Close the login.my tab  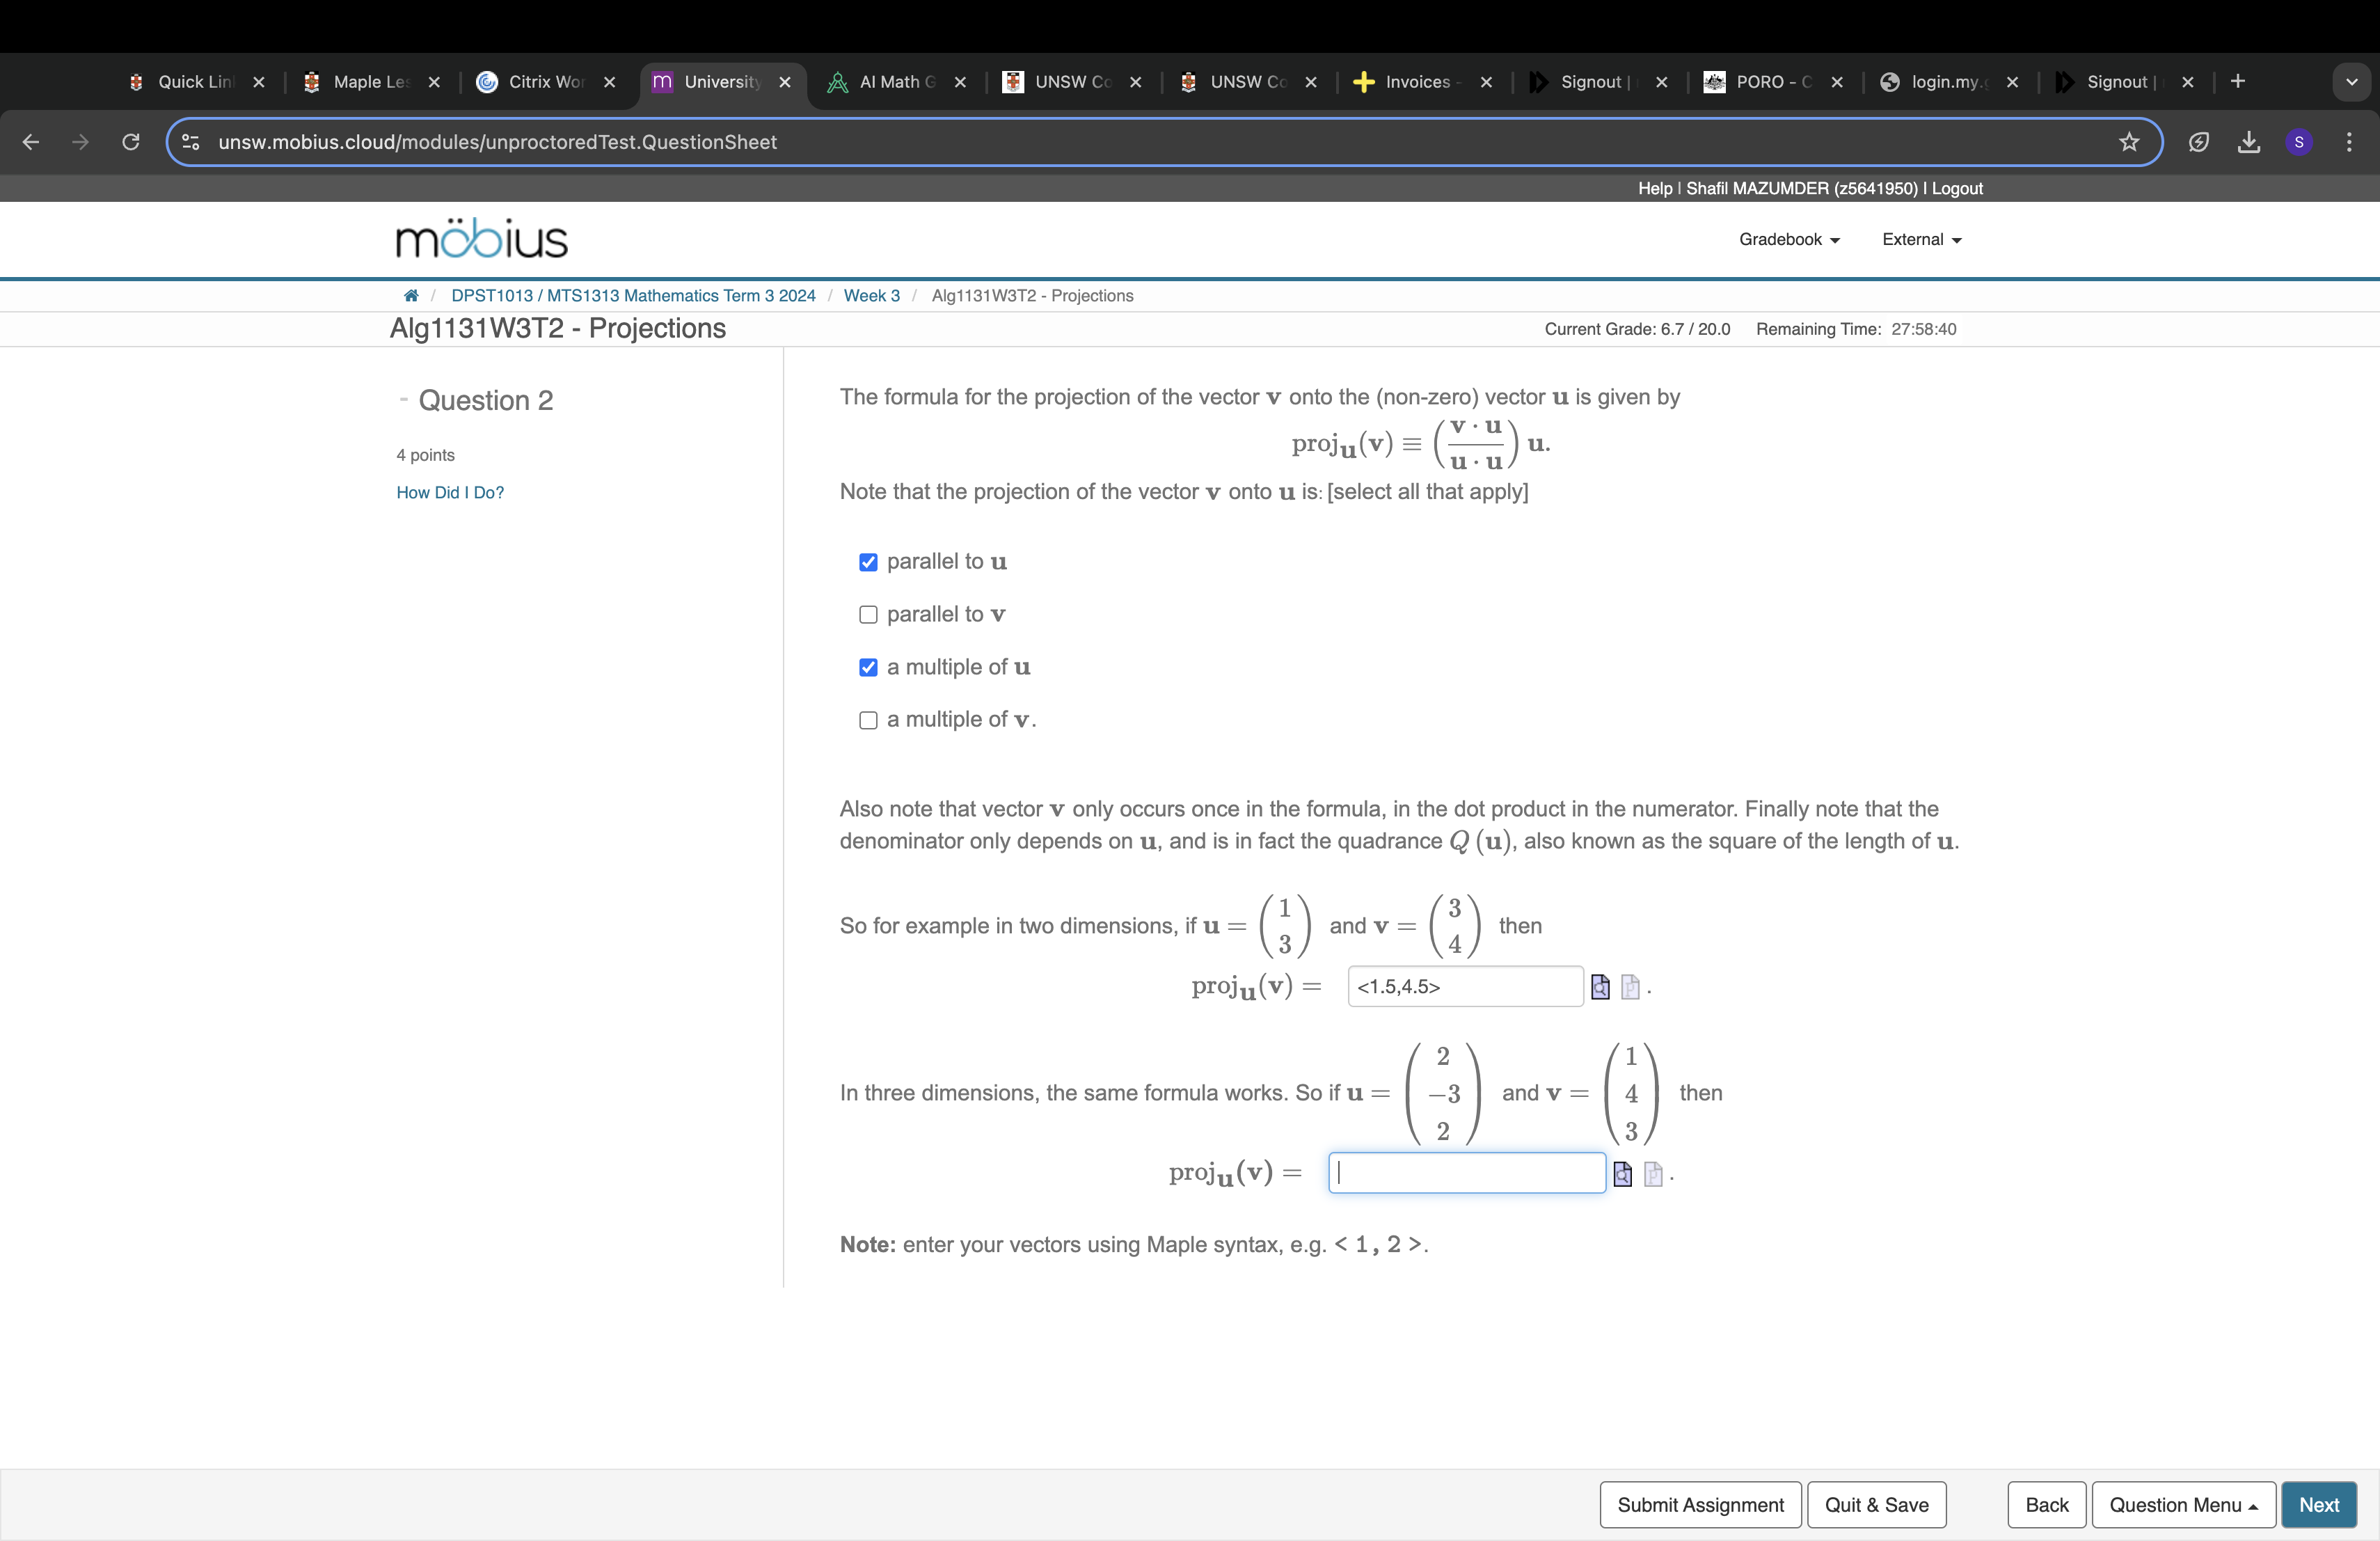click(2012, 82)
